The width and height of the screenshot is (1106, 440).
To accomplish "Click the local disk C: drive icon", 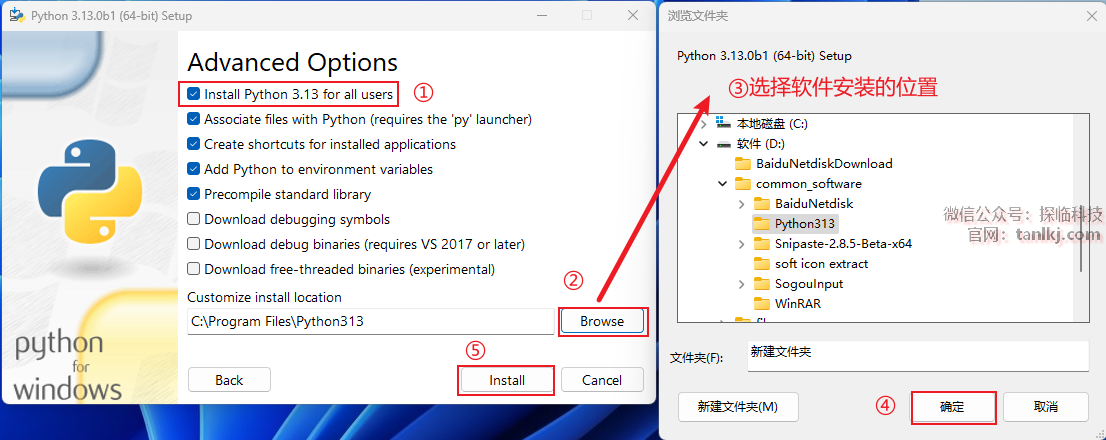I will [x=724, y=124].
